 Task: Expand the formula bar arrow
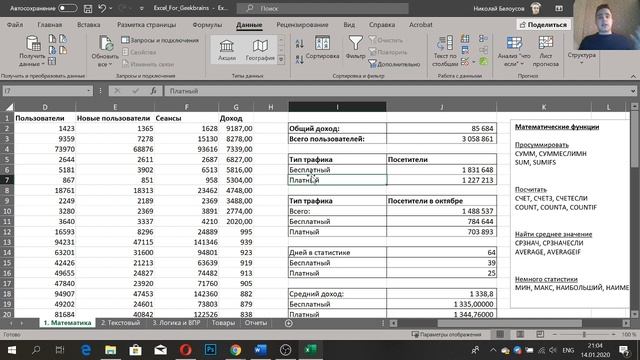pyautogui.click(x=633, y=91)
